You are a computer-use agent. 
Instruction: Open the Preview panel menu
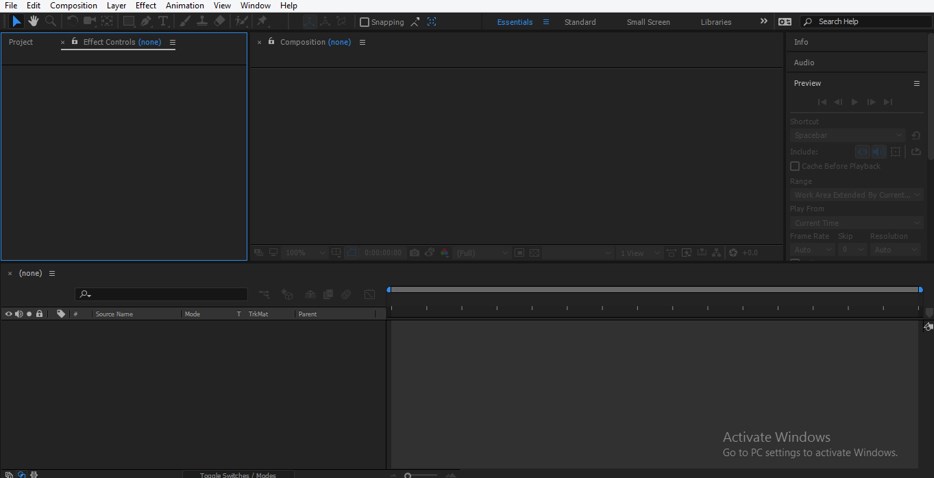[916, 83]
